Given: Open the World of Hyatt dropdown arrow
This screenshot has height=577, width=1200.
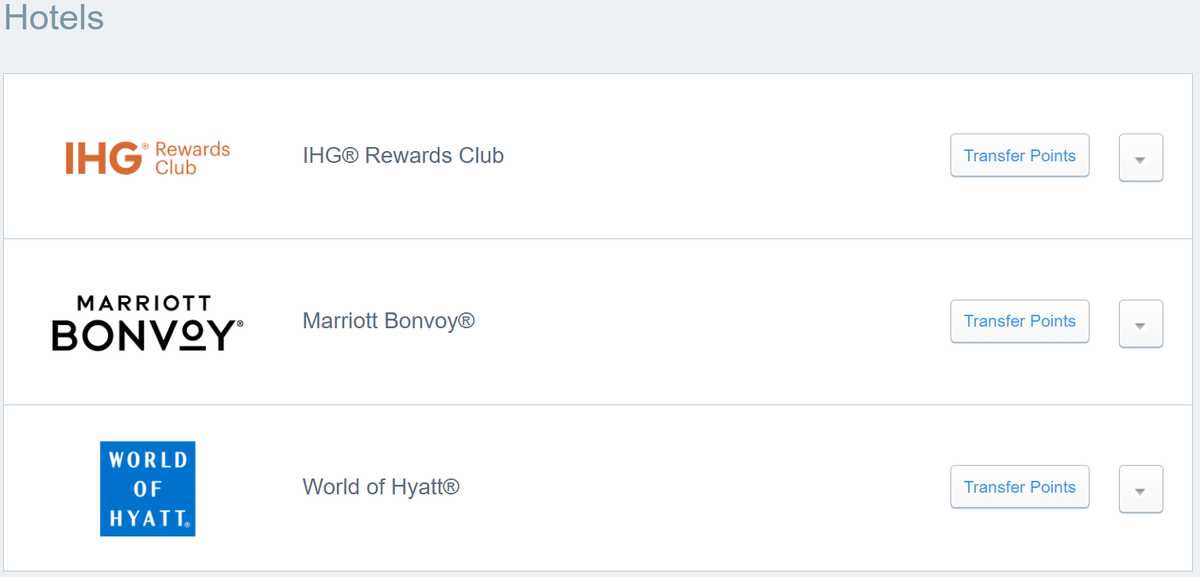Looking at the screenshot, I should (x=1141, y=489).
